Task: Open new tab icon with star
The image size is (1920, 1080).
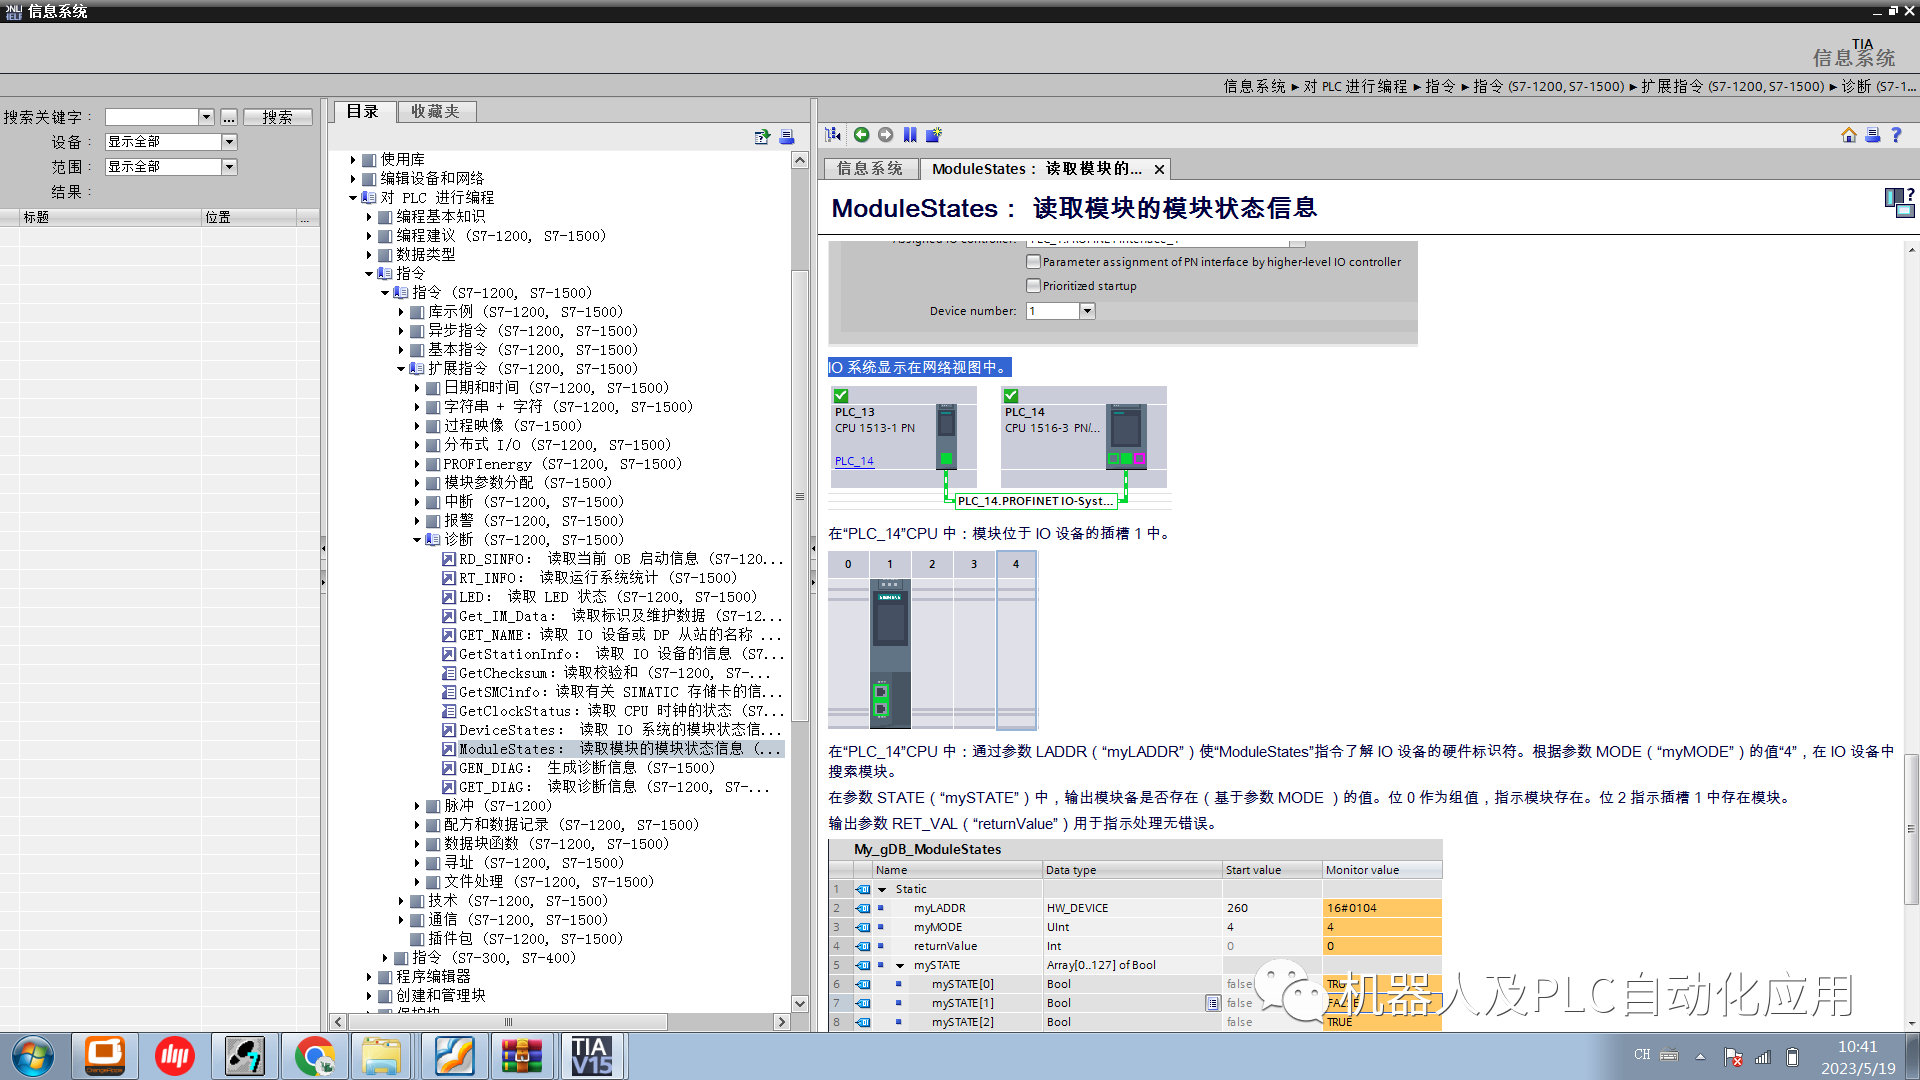Action: (934, 135)
